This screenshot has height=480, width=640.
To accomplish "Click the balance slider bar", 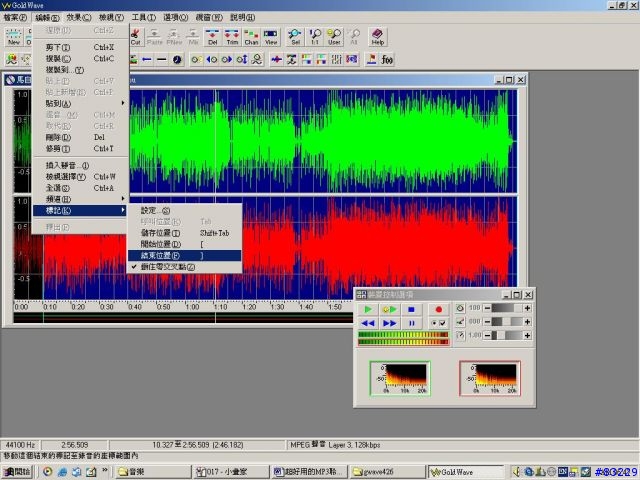I will pyautogui.click(x=507, y=322).
